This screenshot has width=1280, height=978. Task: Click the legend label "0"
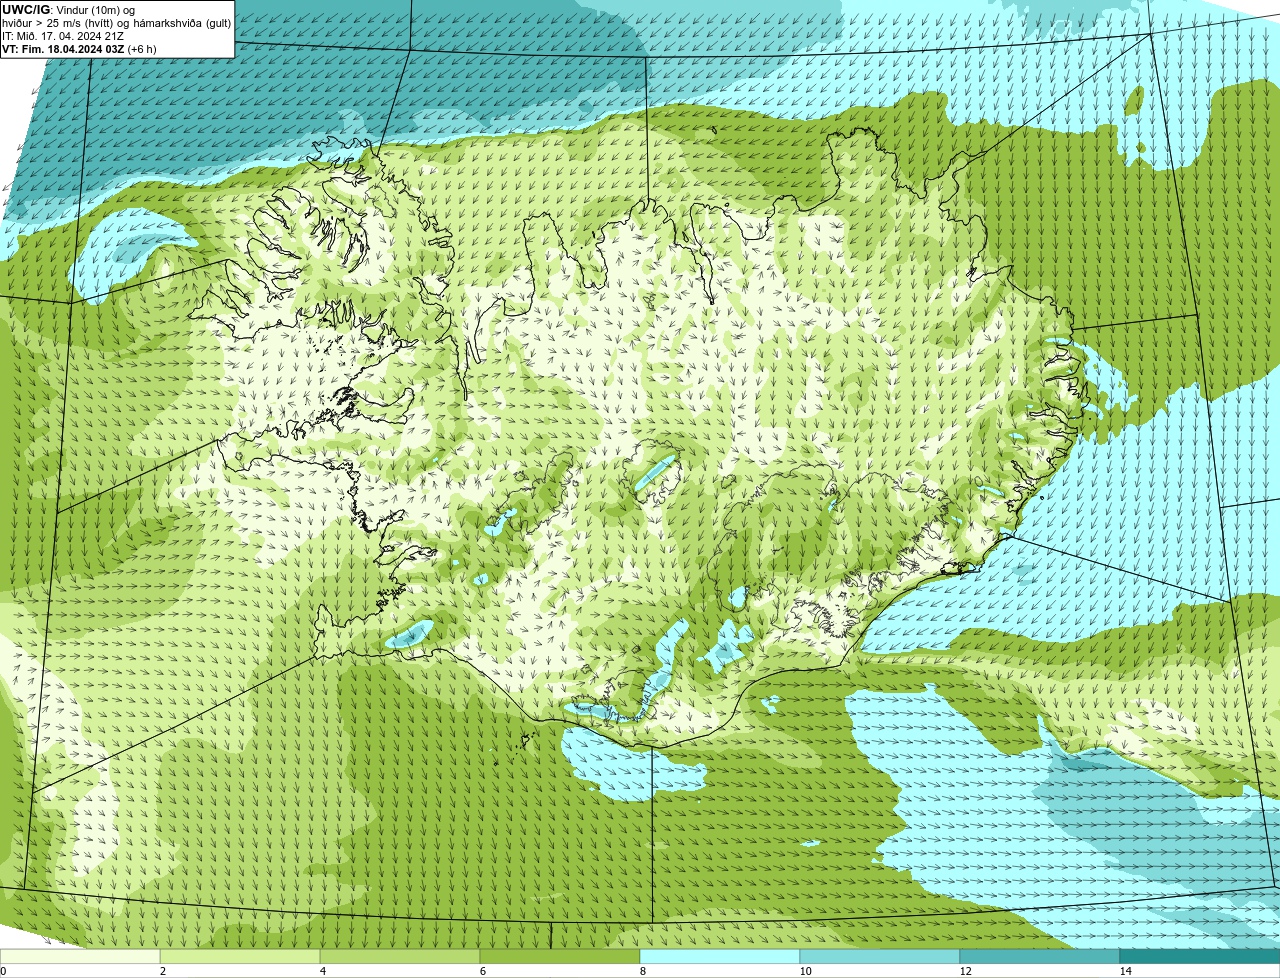(x=3, y=971)
